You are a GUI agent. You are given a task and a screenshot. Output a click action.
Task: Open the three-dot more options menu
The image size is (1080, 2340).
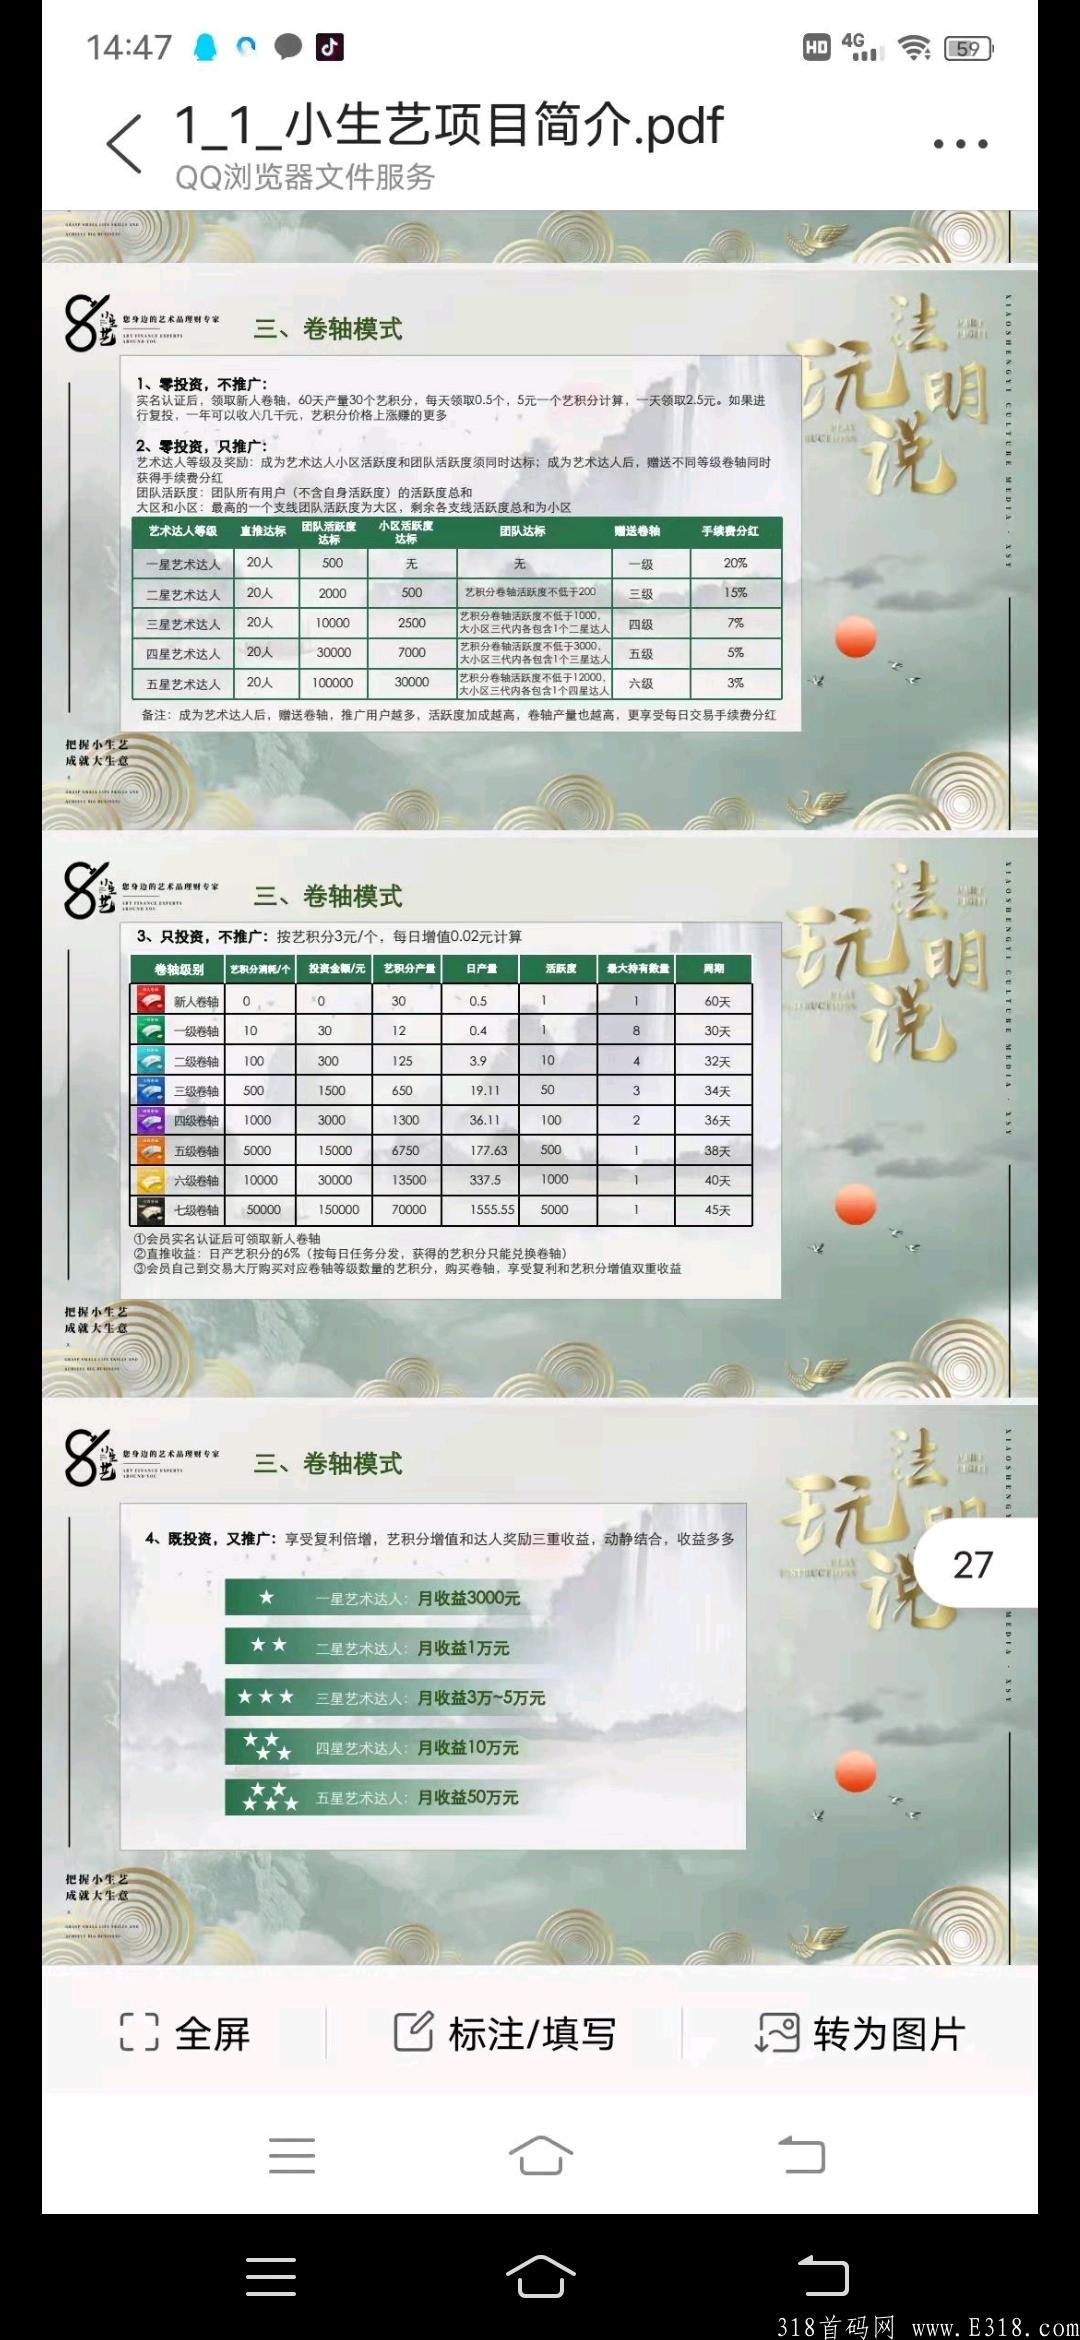(x=960, y=144)
